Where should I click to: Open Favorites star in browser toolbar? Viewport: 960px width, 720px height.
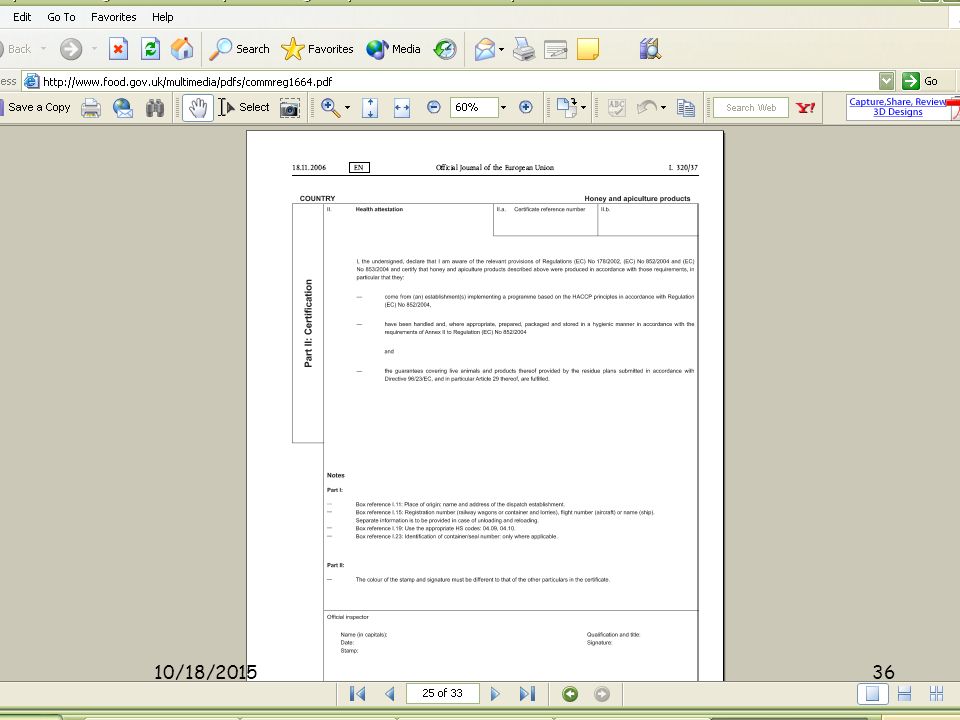(x=317, y=49)
